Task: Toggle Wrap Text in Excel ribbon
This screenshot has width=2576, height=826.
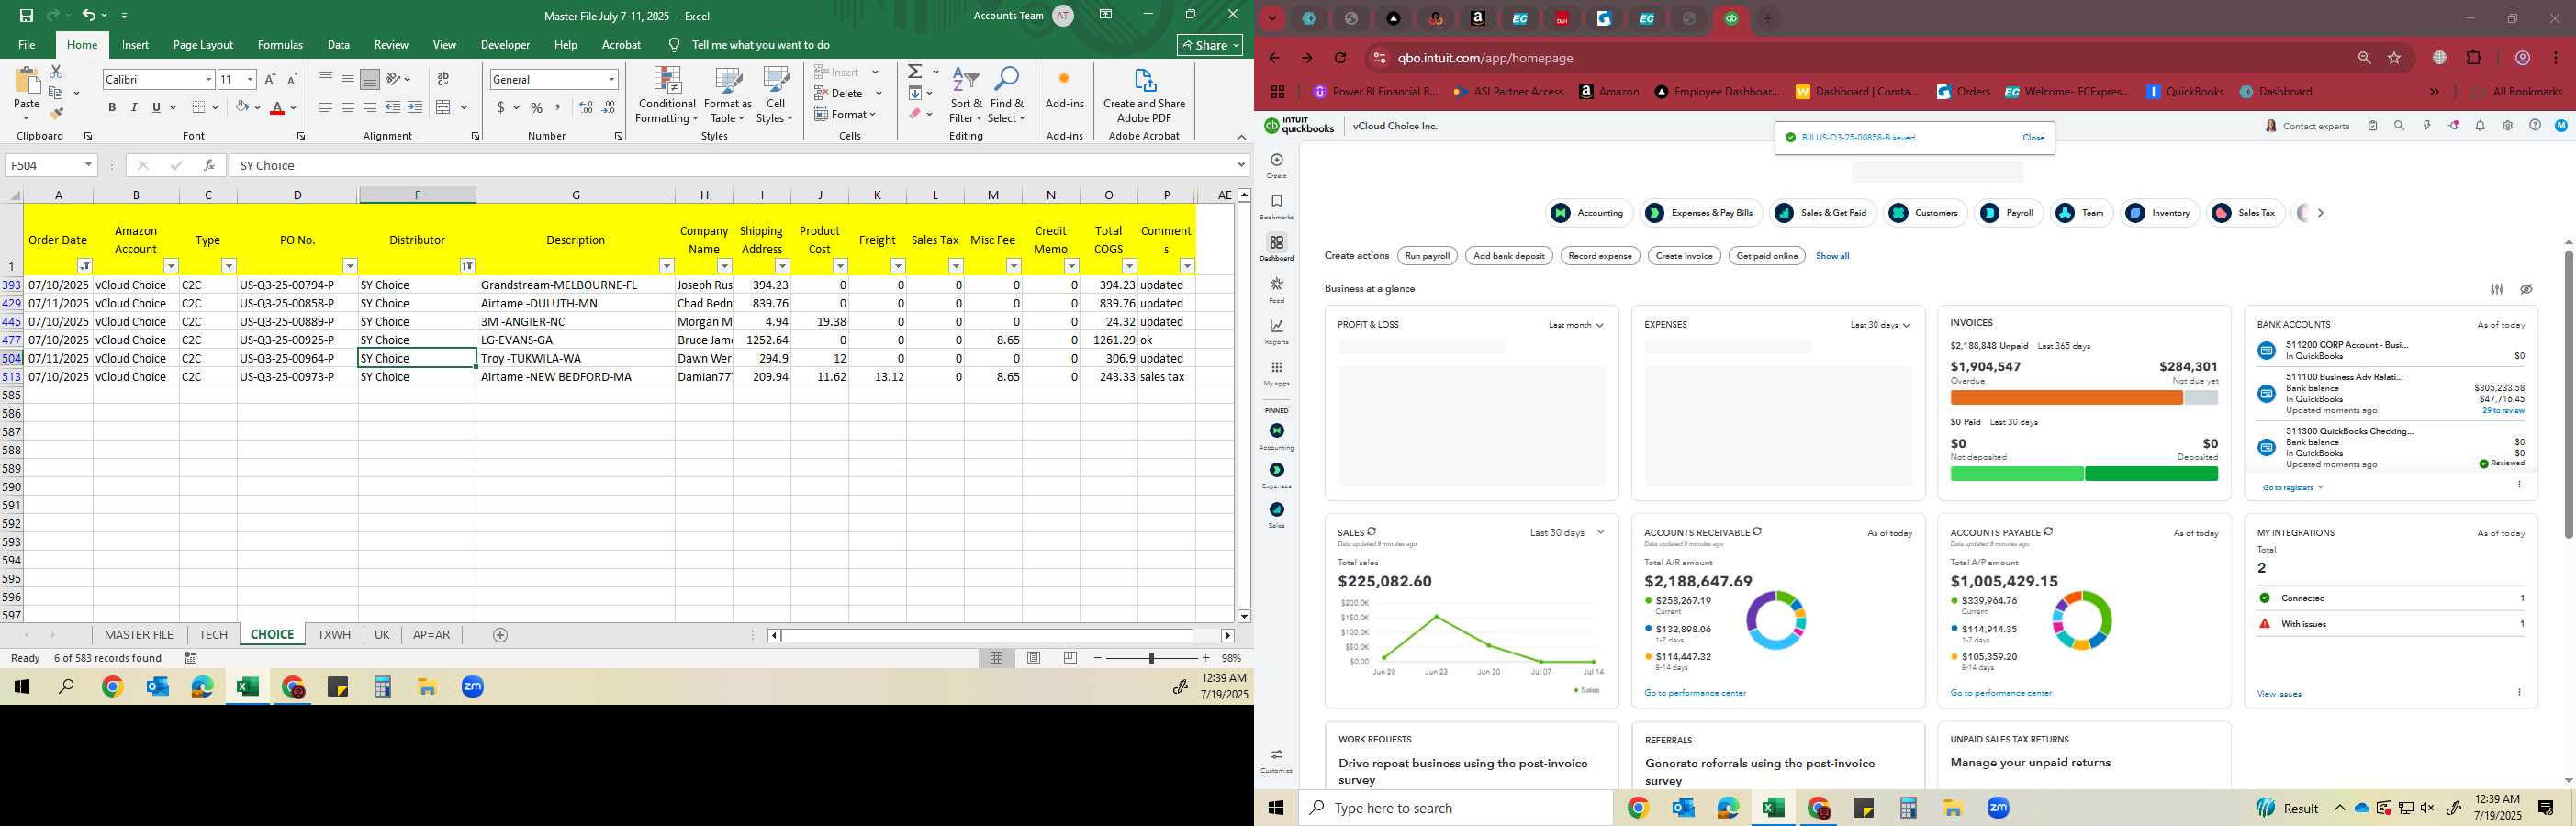Action: [x=443, y=79]
